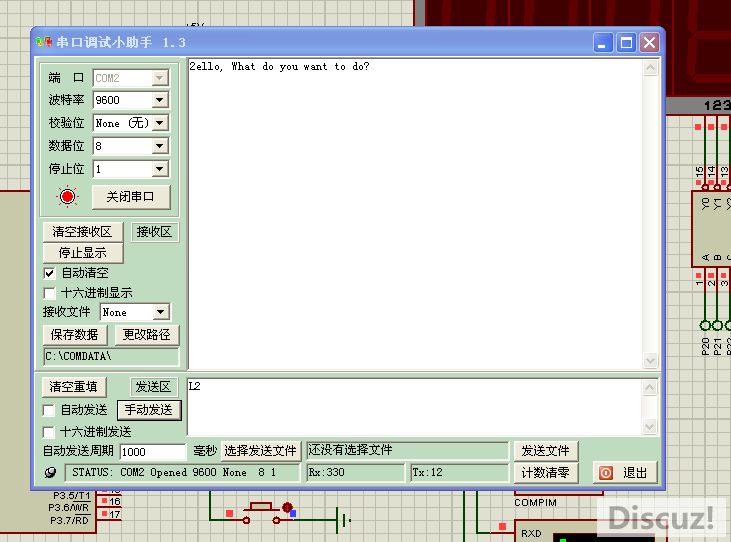
Task: Click the 清空接收区 button
Action: pyautogui.click(x=83, y=232)
